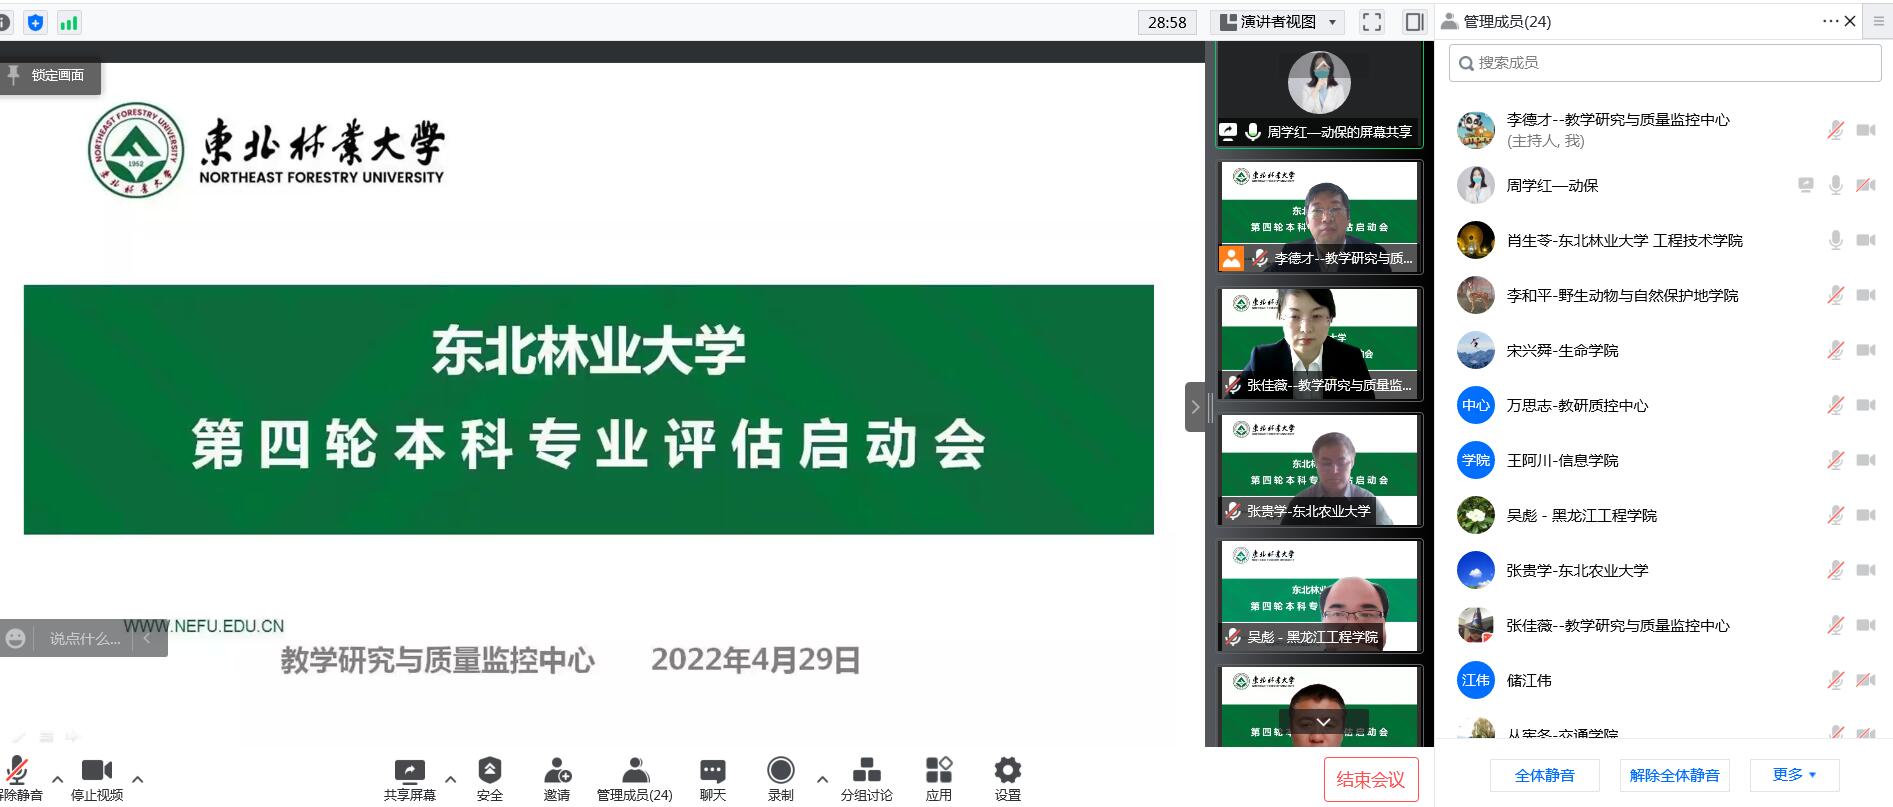
Task: Open the chat icon
Action: [x=712, y=771]
